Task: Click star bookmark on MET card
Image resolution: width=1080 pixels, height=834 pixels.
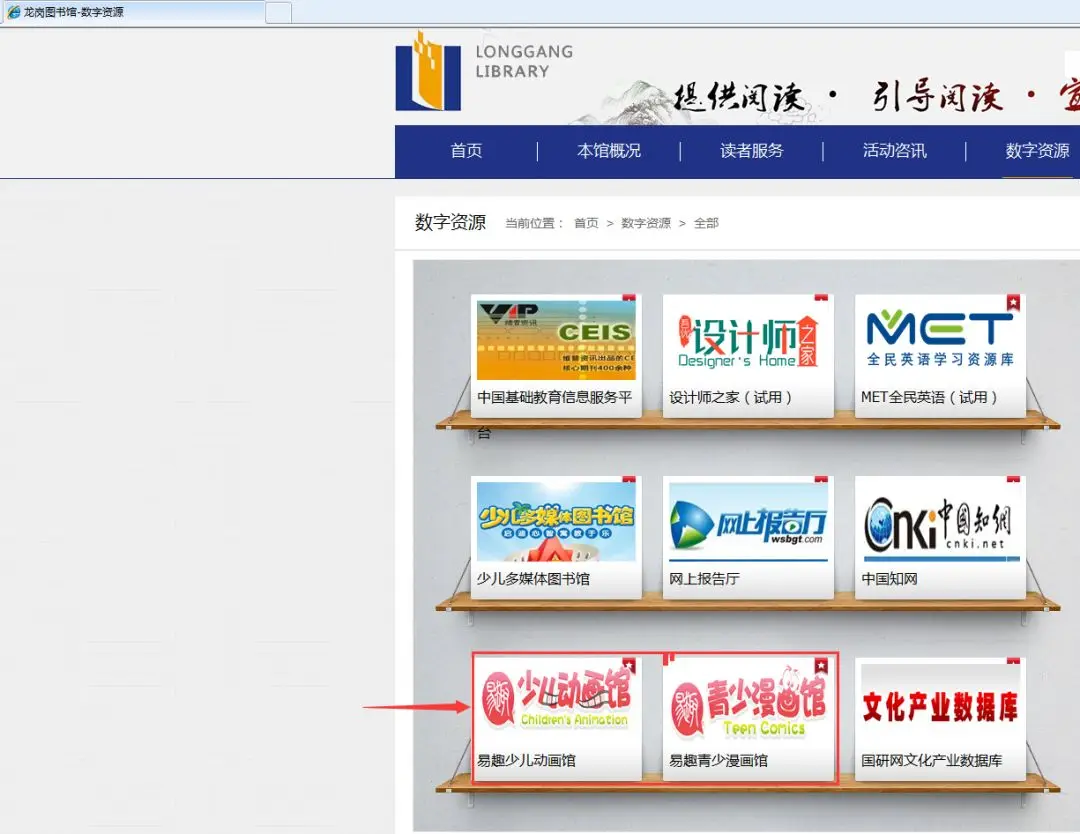Action: (1013, 302)
